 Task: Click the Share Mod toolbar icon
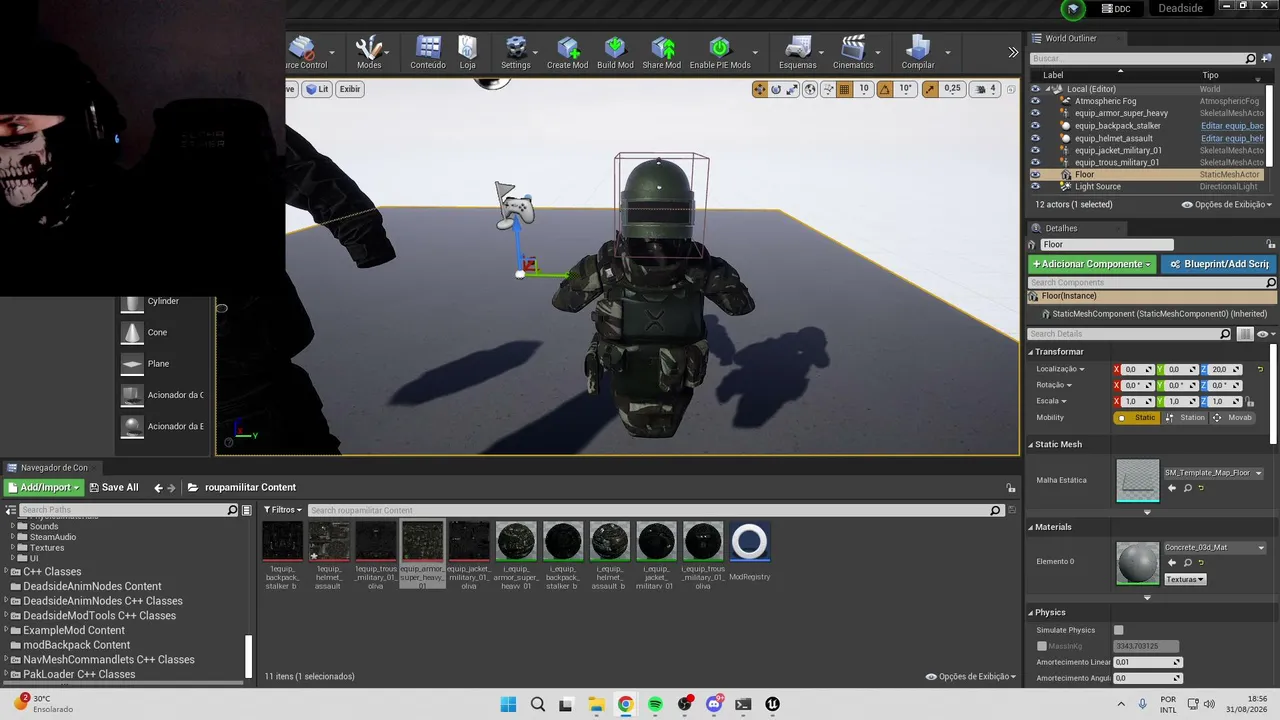662,52
